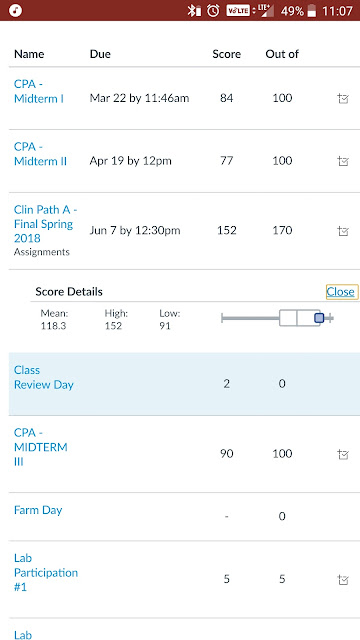The image size is (360, 640).
Task: Open the CPA - Midterm II assignment link
Action: click(40, 154)
